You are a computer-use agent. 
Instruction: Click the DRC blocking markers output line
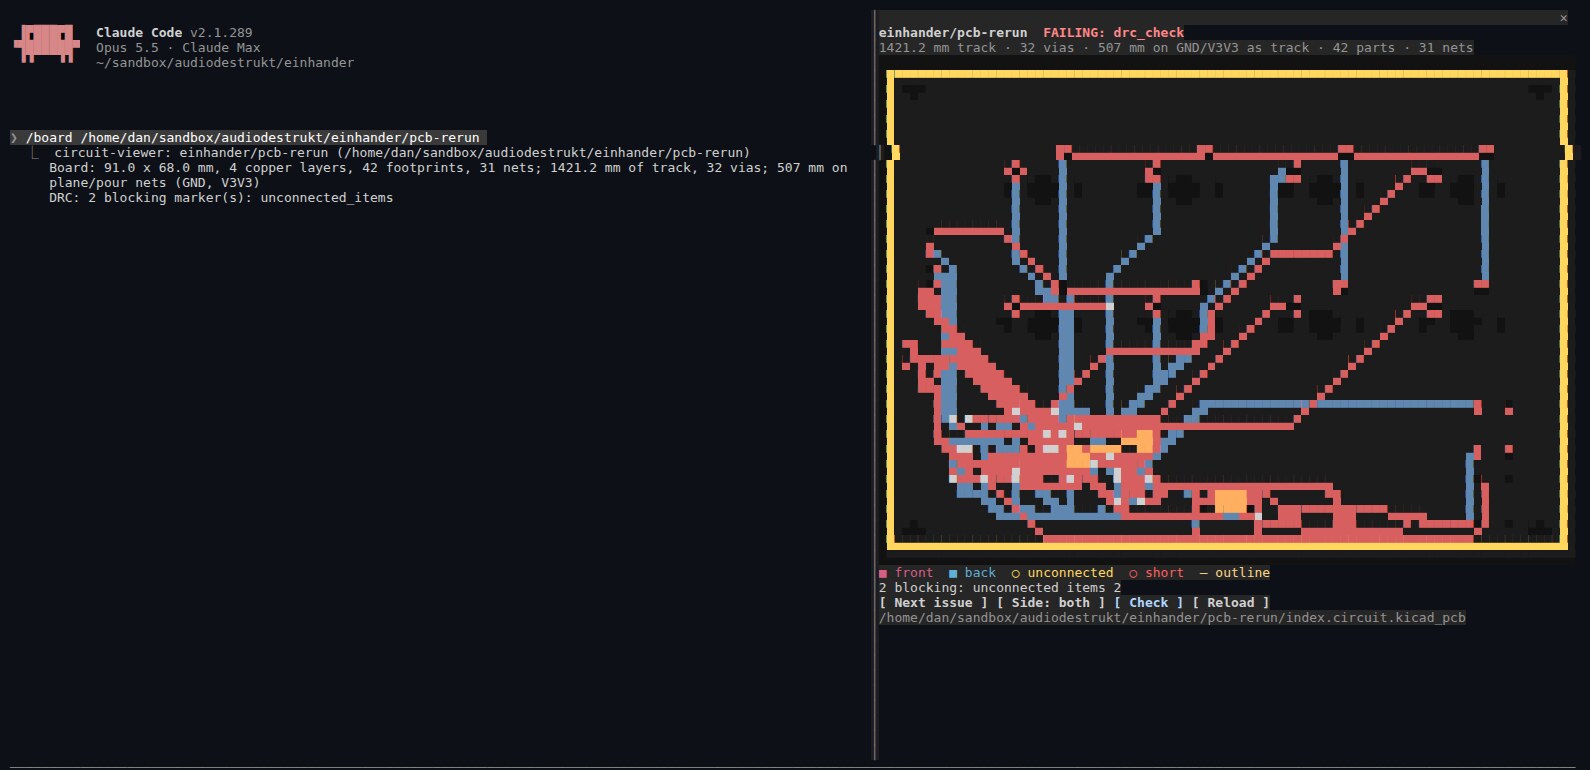pos(221,198)
